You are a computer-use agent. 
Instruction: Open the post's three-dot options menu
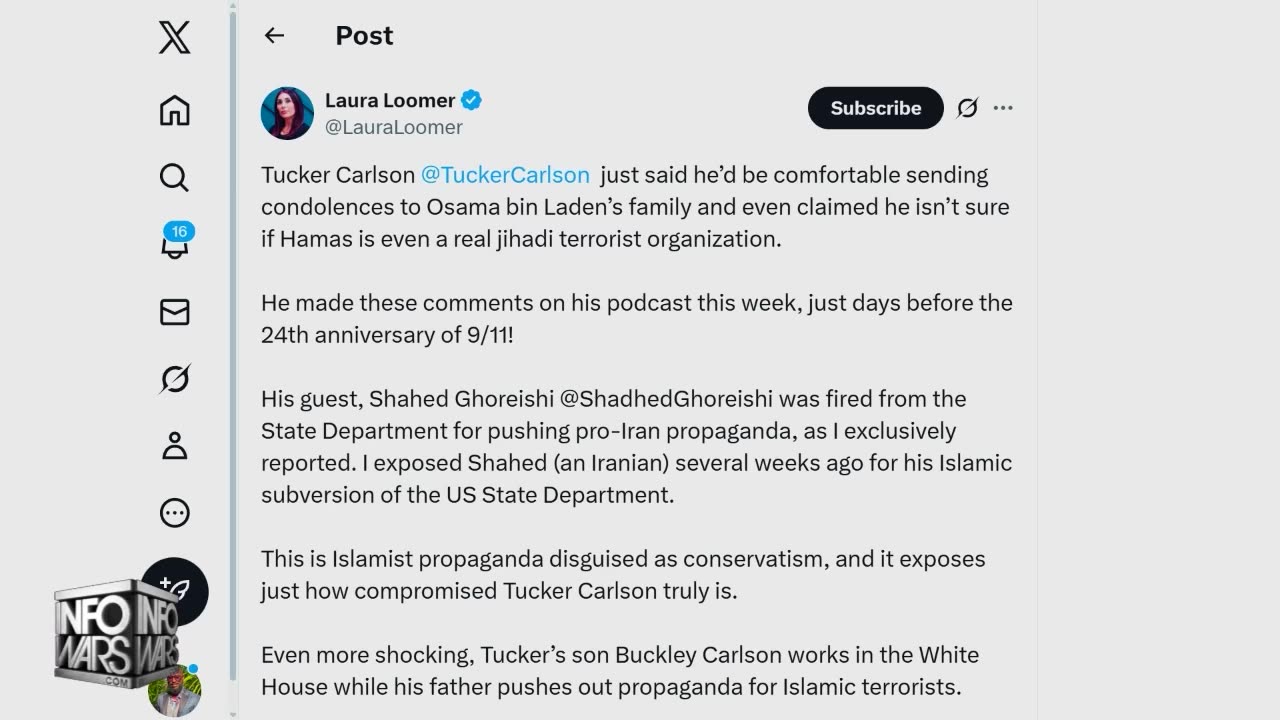tap(1003, 108)
